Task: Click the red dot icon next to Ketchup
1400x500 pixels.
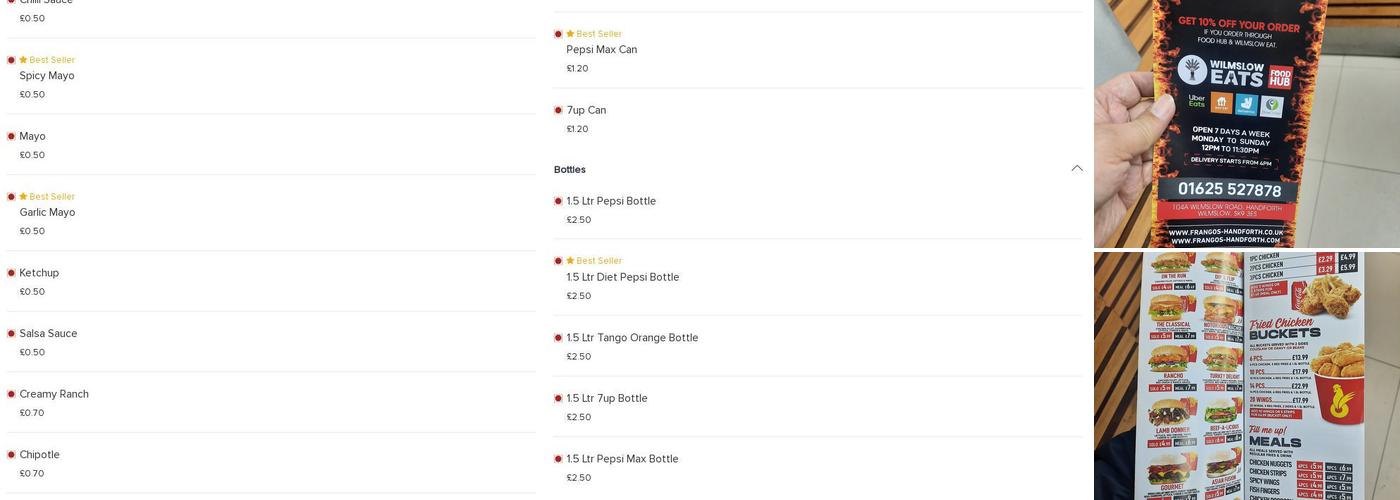Action: pyautogui.click(x=11, y=273)
